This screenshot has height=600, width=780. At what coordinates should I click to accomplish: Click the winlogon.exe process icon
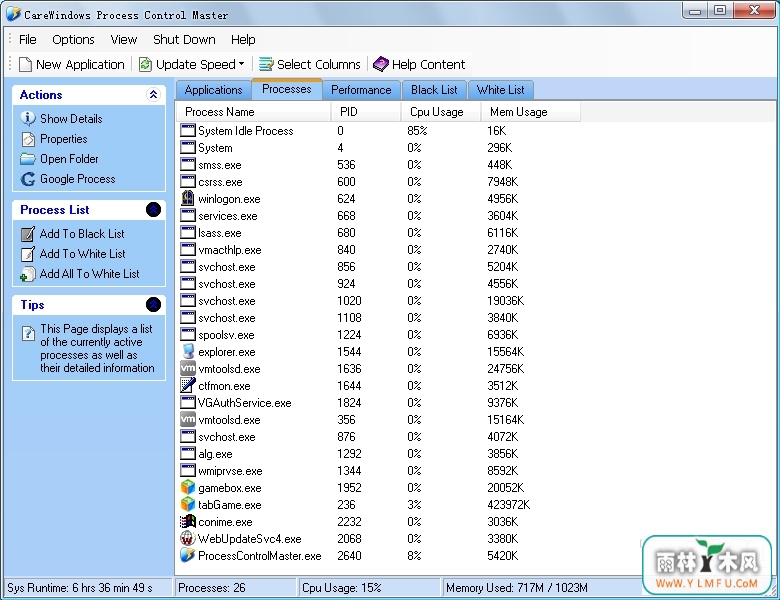(188, 199)
